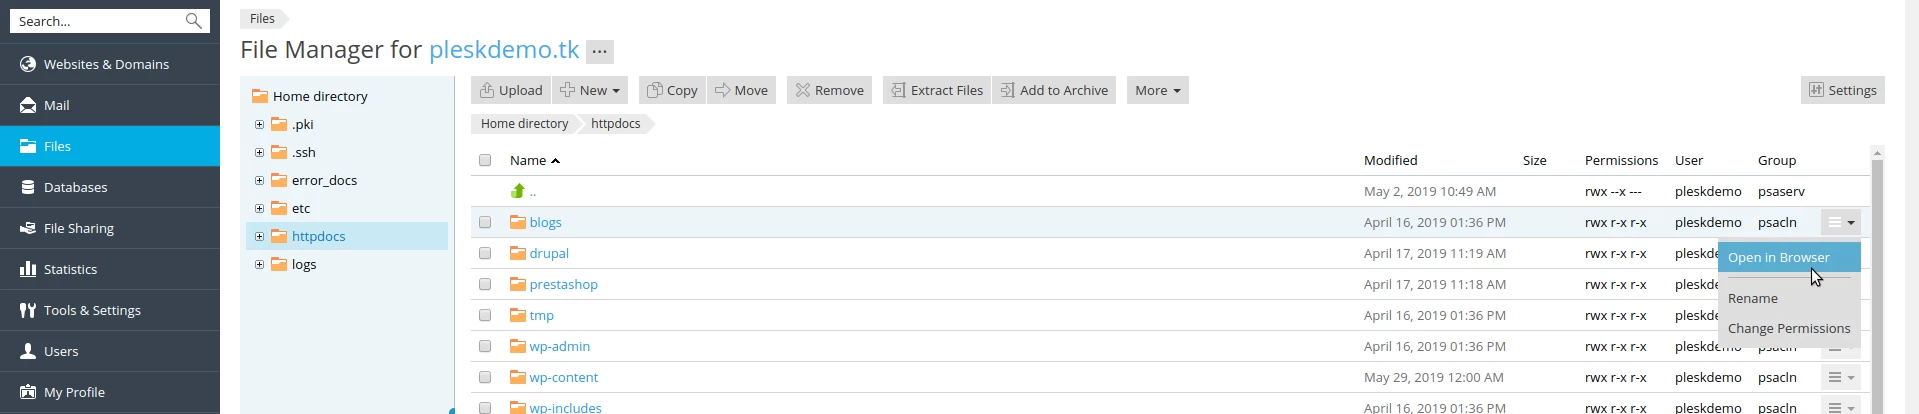Click httpdocs breadcrumb in path

click(615, 124)
